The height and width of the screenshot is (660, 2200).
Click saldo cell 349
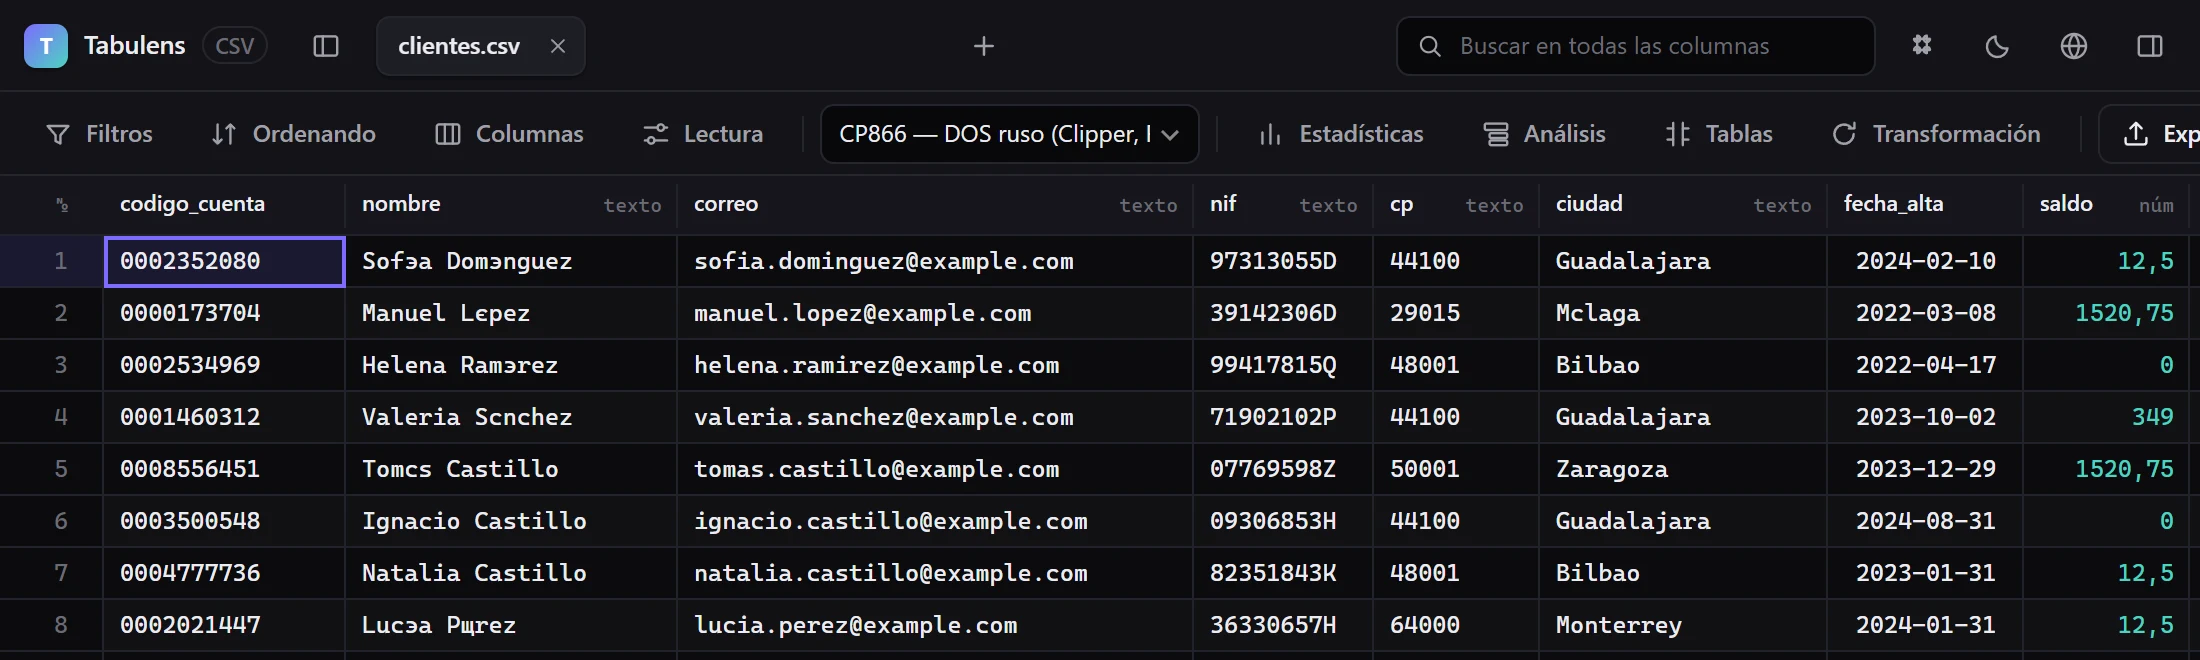(x=2106, y=418)
